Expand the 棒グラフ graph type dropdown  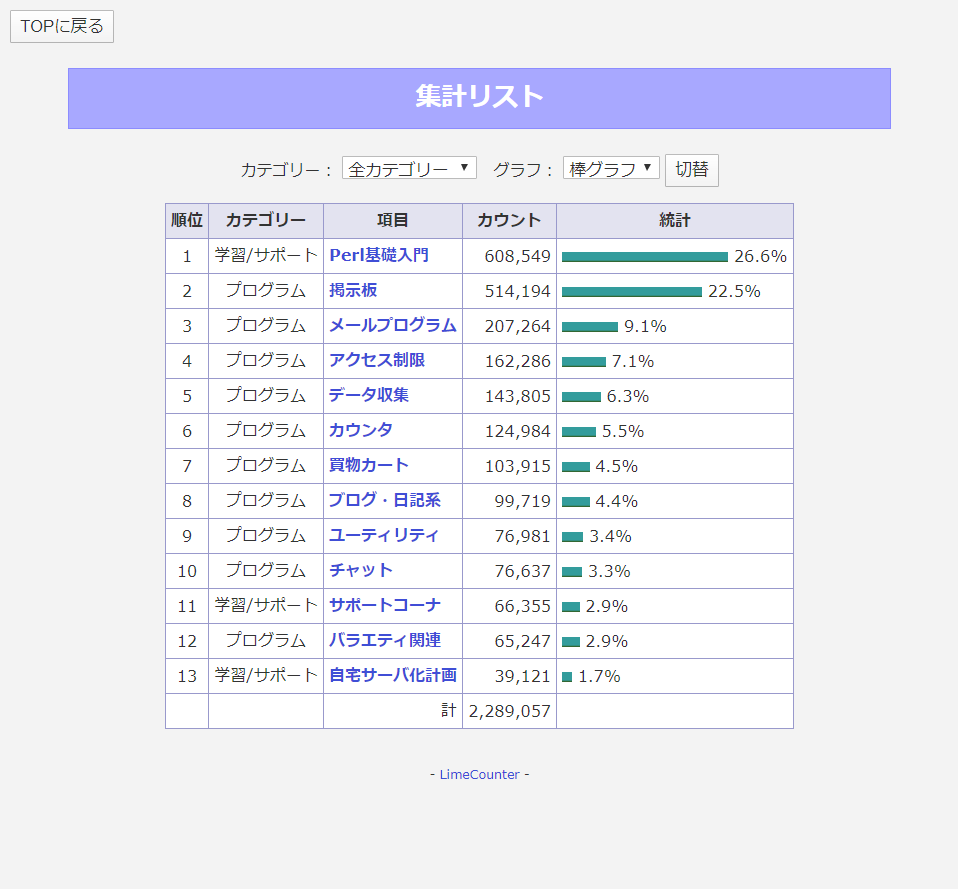click(x=611, y=169)
